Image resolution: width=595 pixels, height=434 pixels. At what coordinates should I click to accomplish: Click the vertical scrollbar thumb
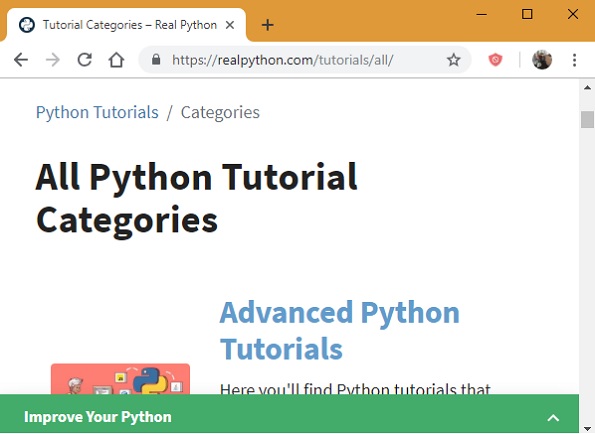pyautogui.click(x=587, y=120)
